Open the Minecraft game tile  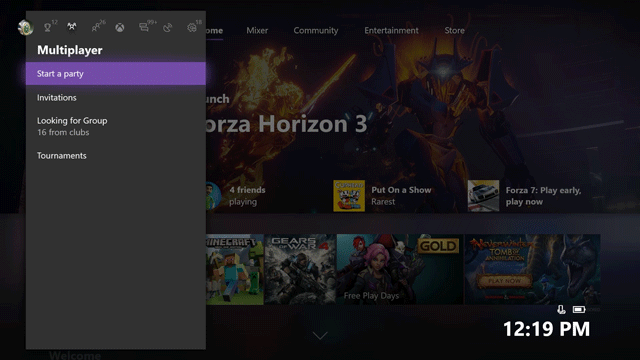tap(235, 269)
